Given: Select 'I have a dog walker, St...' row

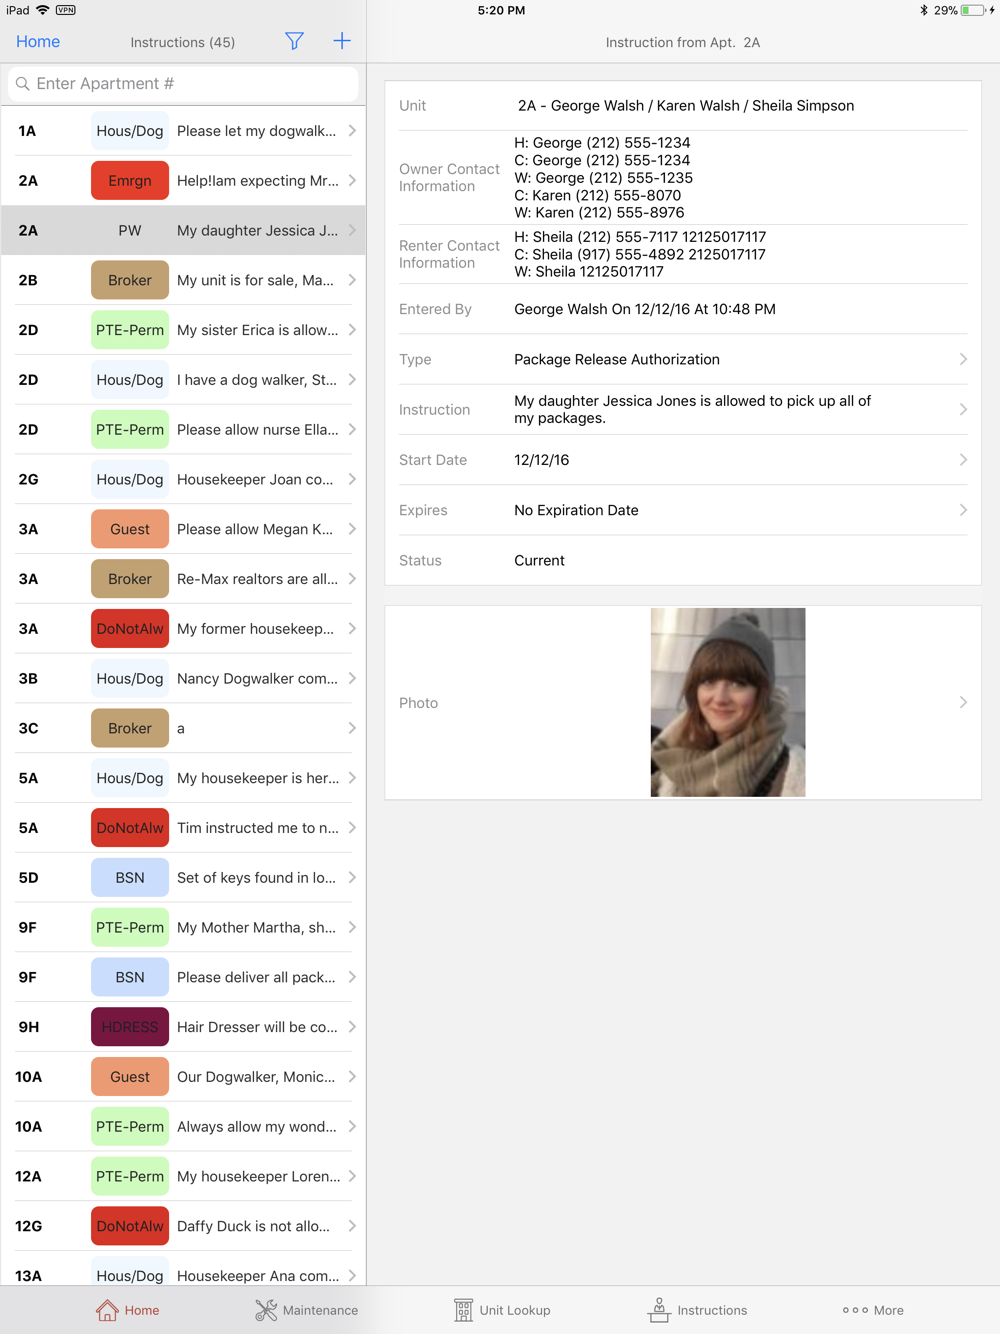Looking at the screenshot, I should 183,380.
